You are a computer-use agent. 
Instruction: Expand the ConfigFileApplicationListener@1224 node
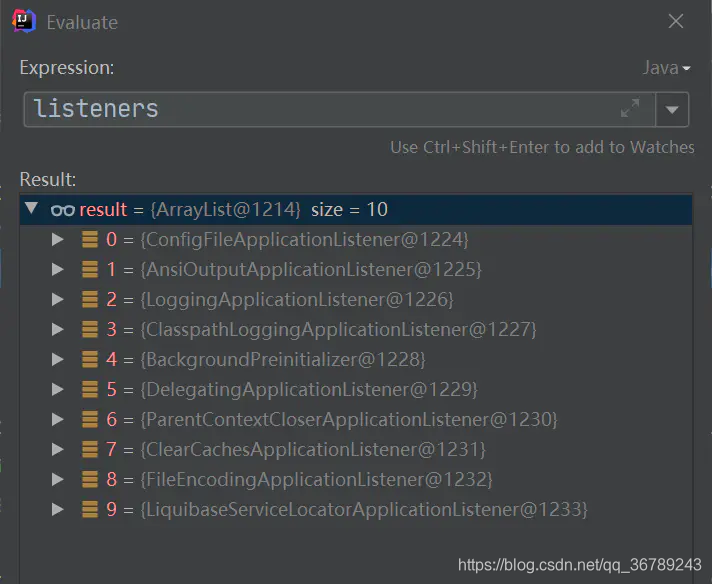click(57, 239)
